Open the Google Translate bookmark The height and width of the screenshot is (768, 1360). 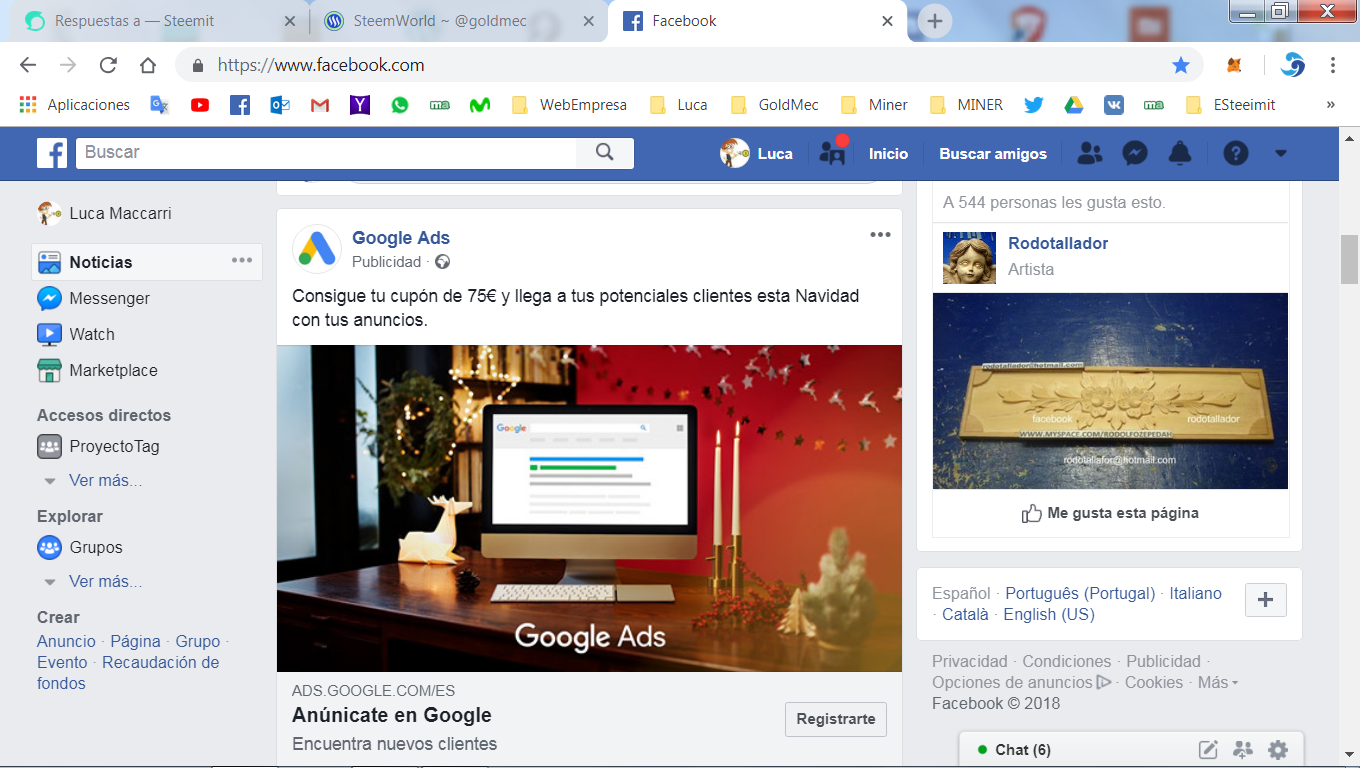159,105
